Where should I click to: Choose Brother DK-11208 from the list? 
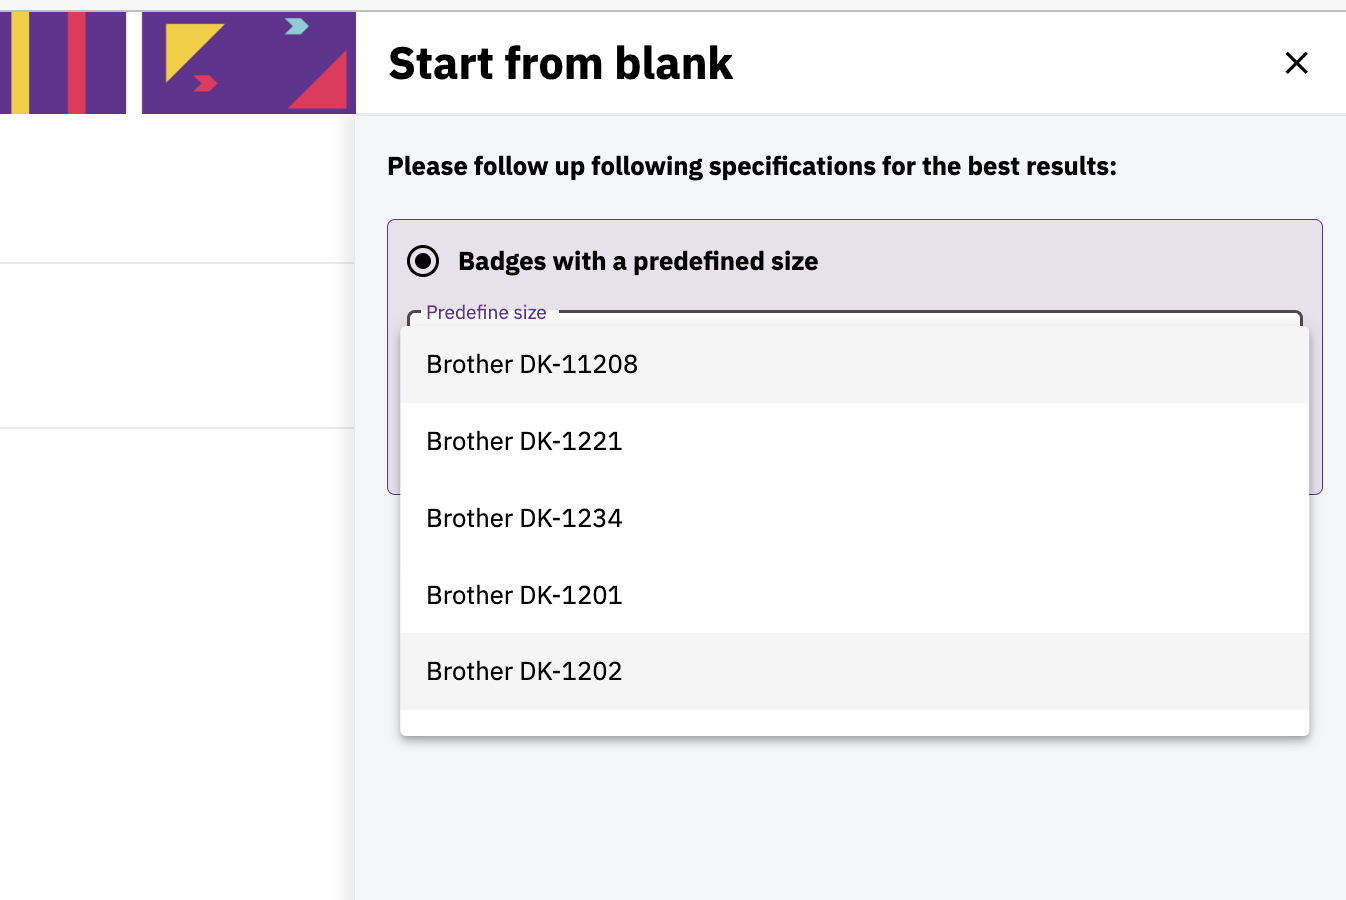854,364
